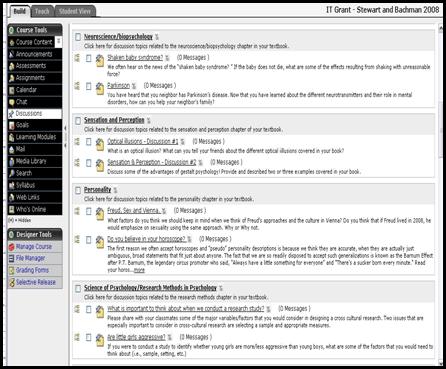Open the Who's Online icon

(12, 209)
